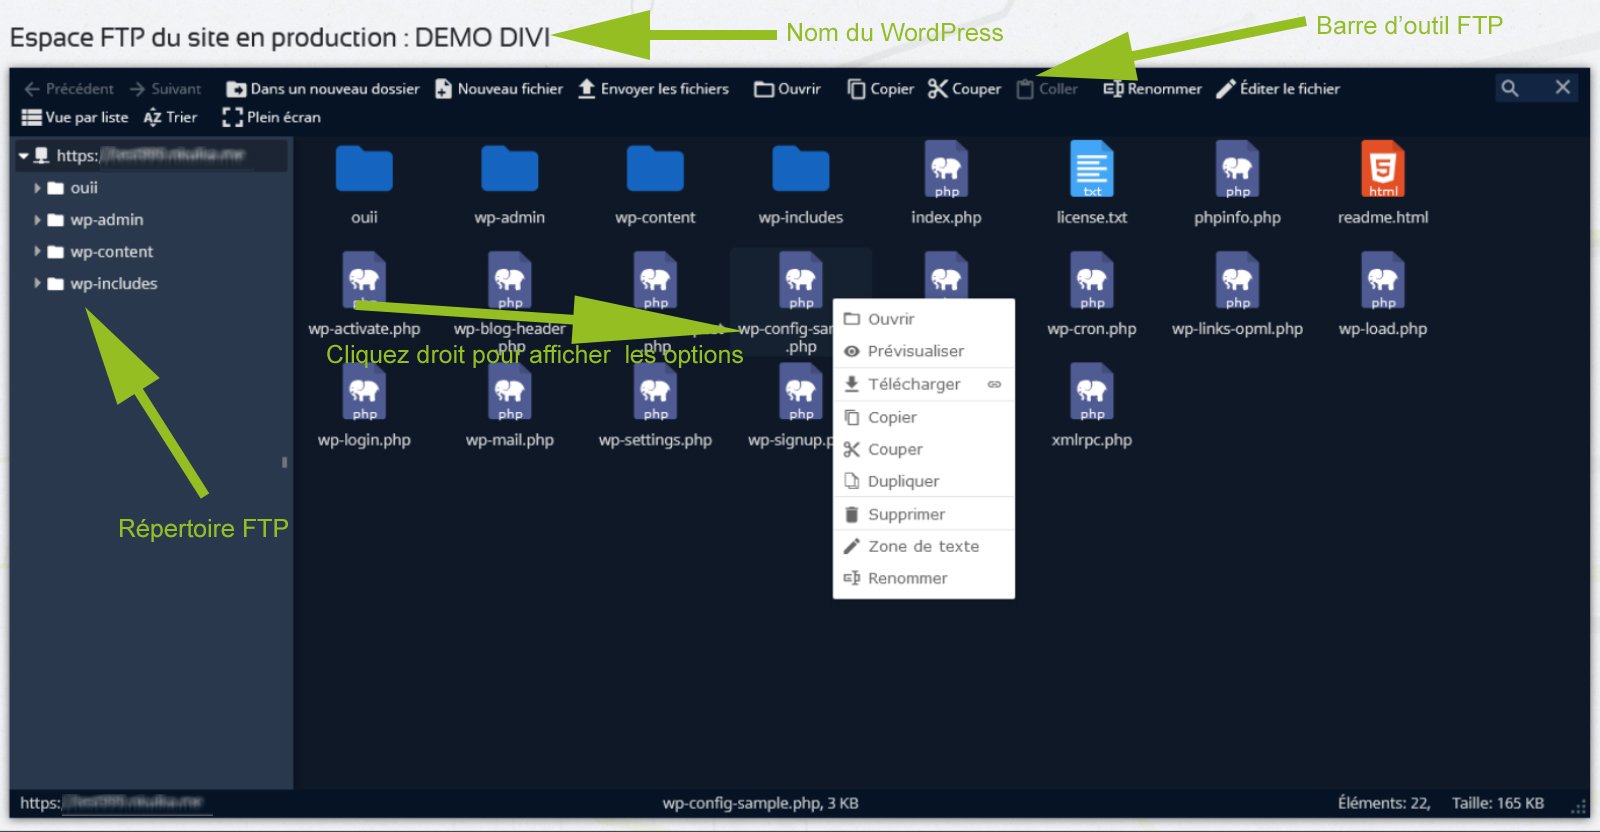The height and width of the screenshot is (832, 1600).
Task: Select the license.txt file icon
Action: (1092, 169)
